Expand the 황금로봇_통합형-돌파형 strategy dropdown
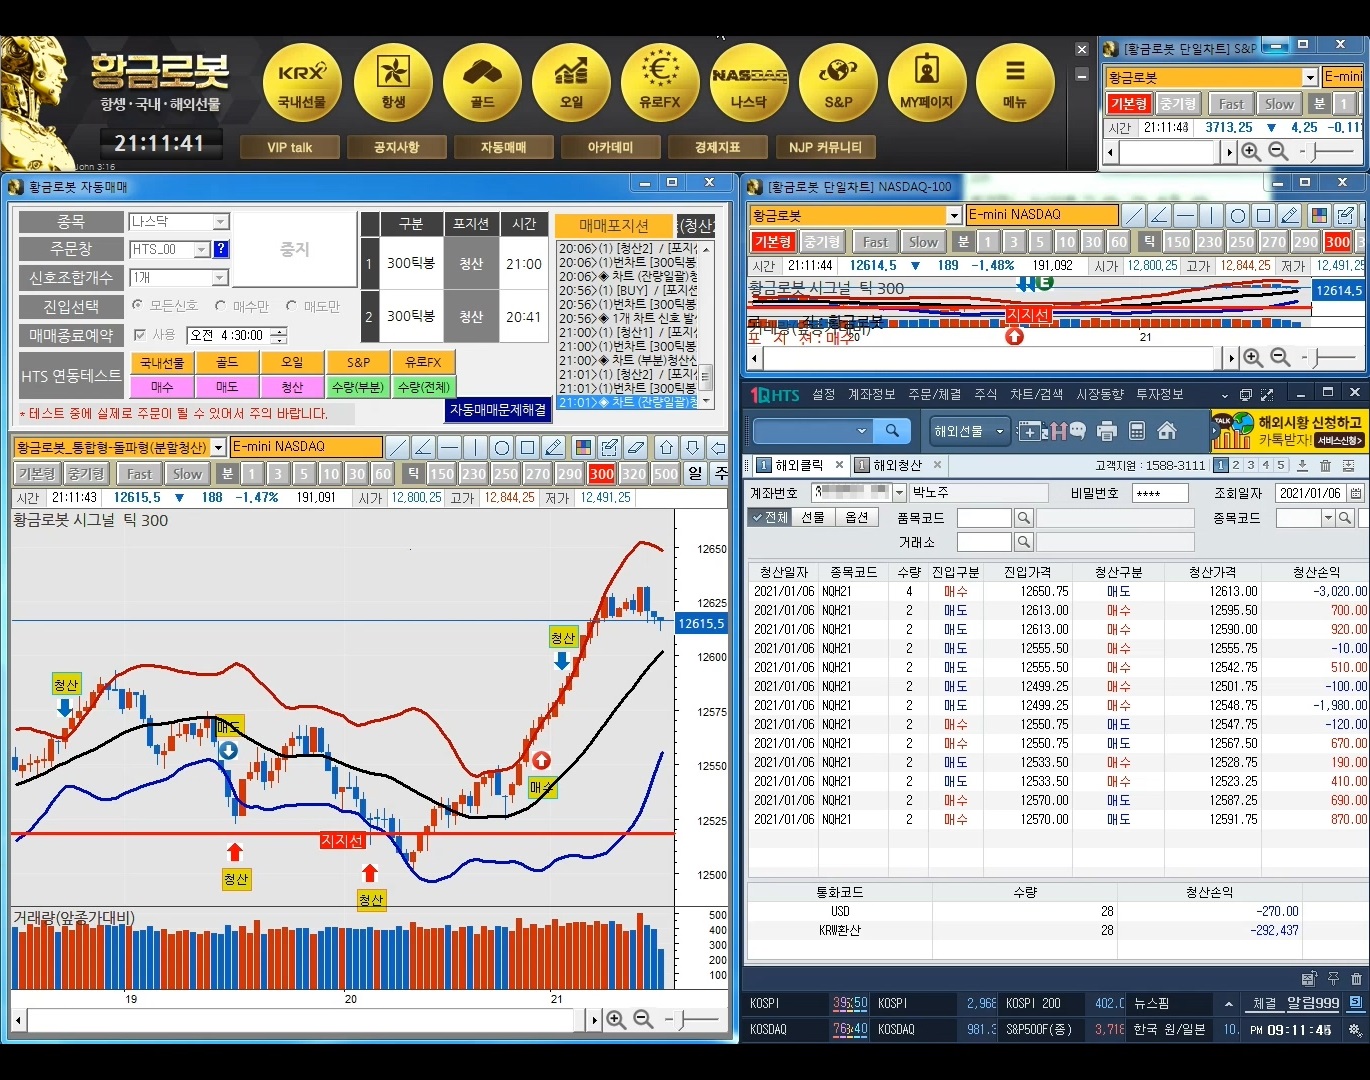Image resolution: width=1370 pixels, height=1080 pixels. click(218, 447)
